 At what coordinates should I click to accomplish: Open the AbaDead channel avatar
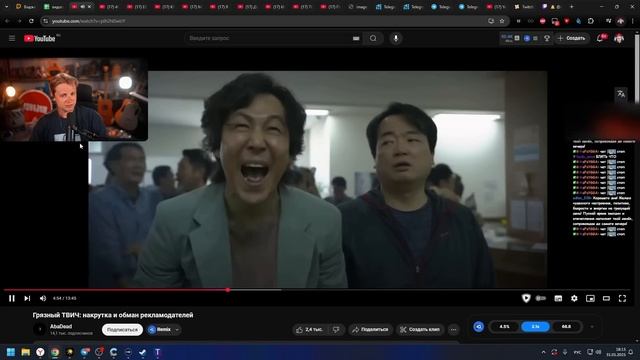[40, 329]
